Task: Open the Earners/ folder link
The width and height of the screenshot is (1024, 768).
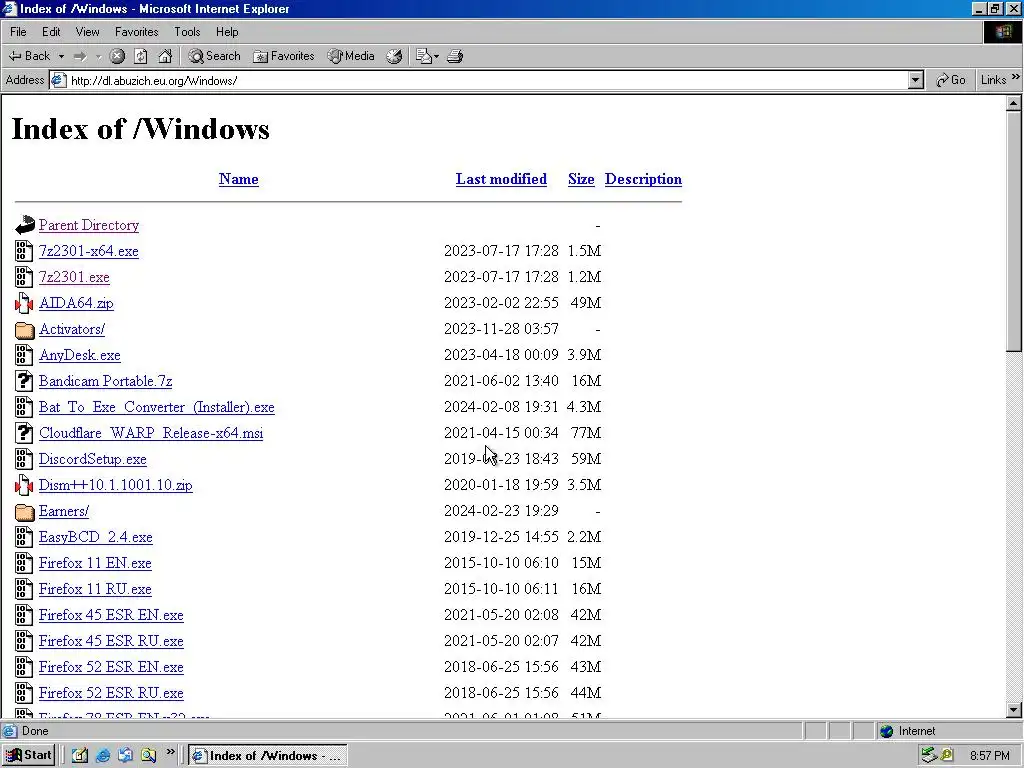Action: pos(64,511)
